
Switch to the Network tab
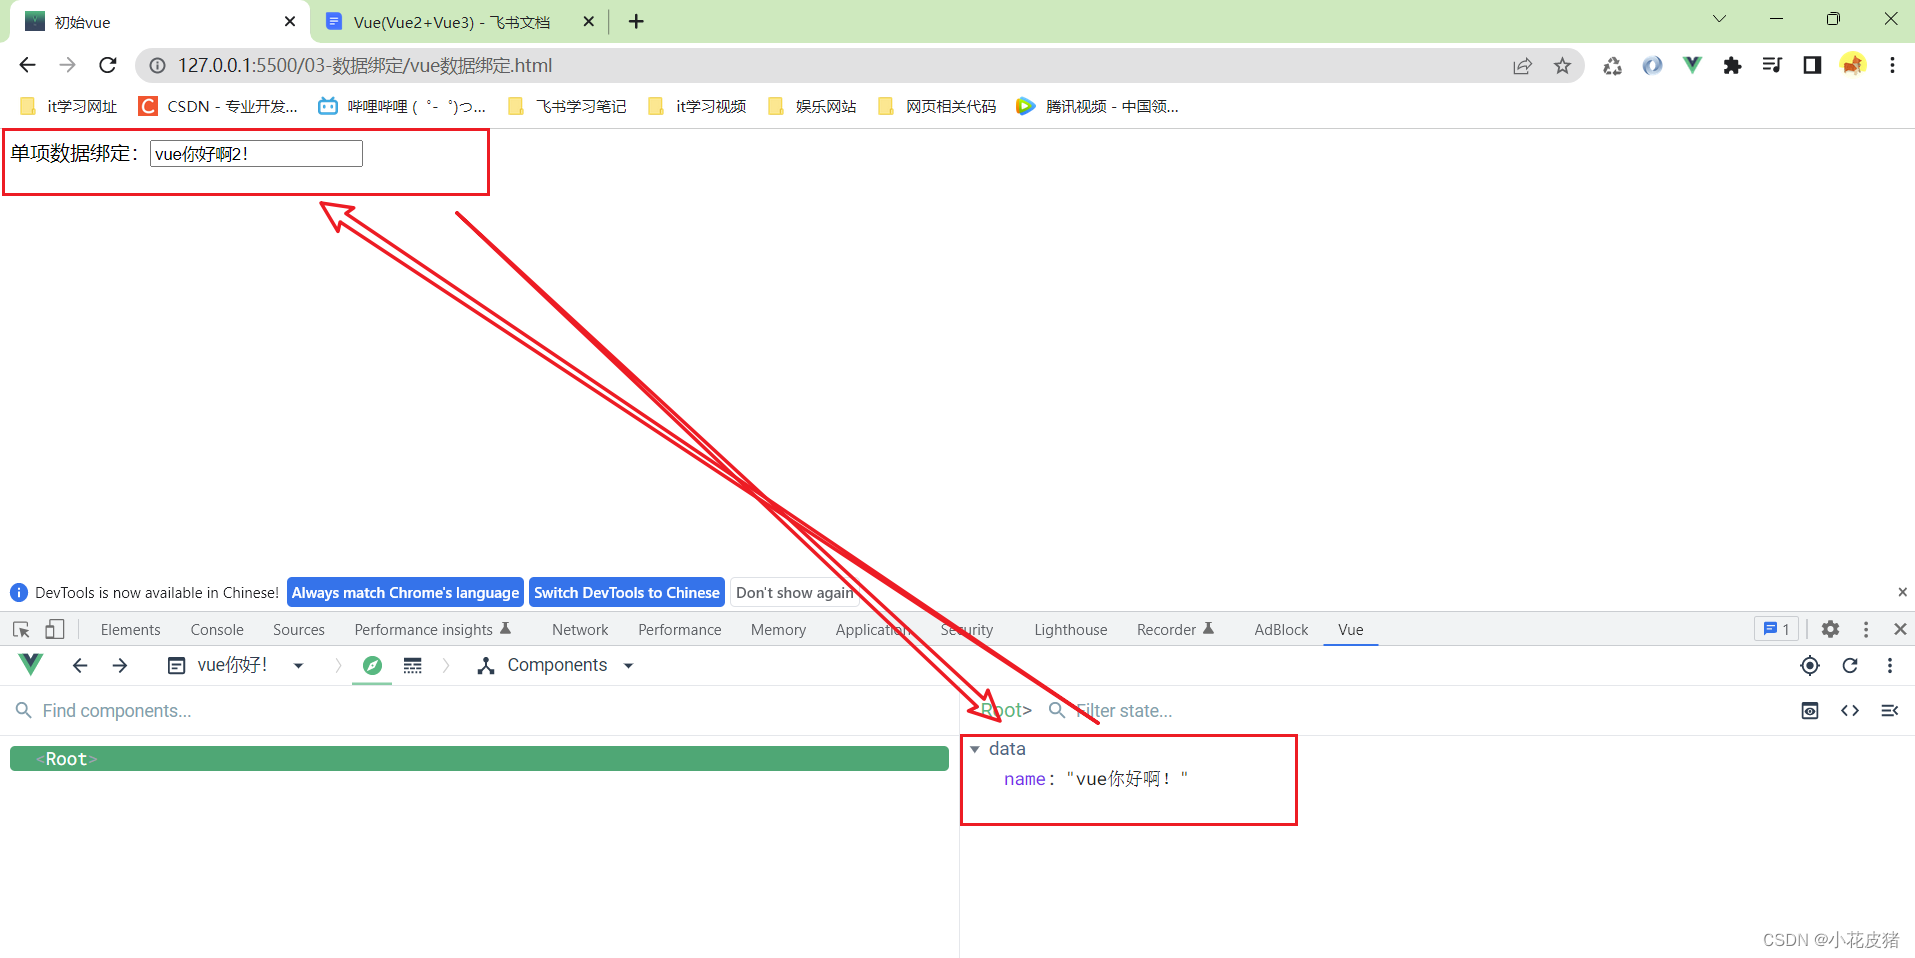click(x=580, y=629)
